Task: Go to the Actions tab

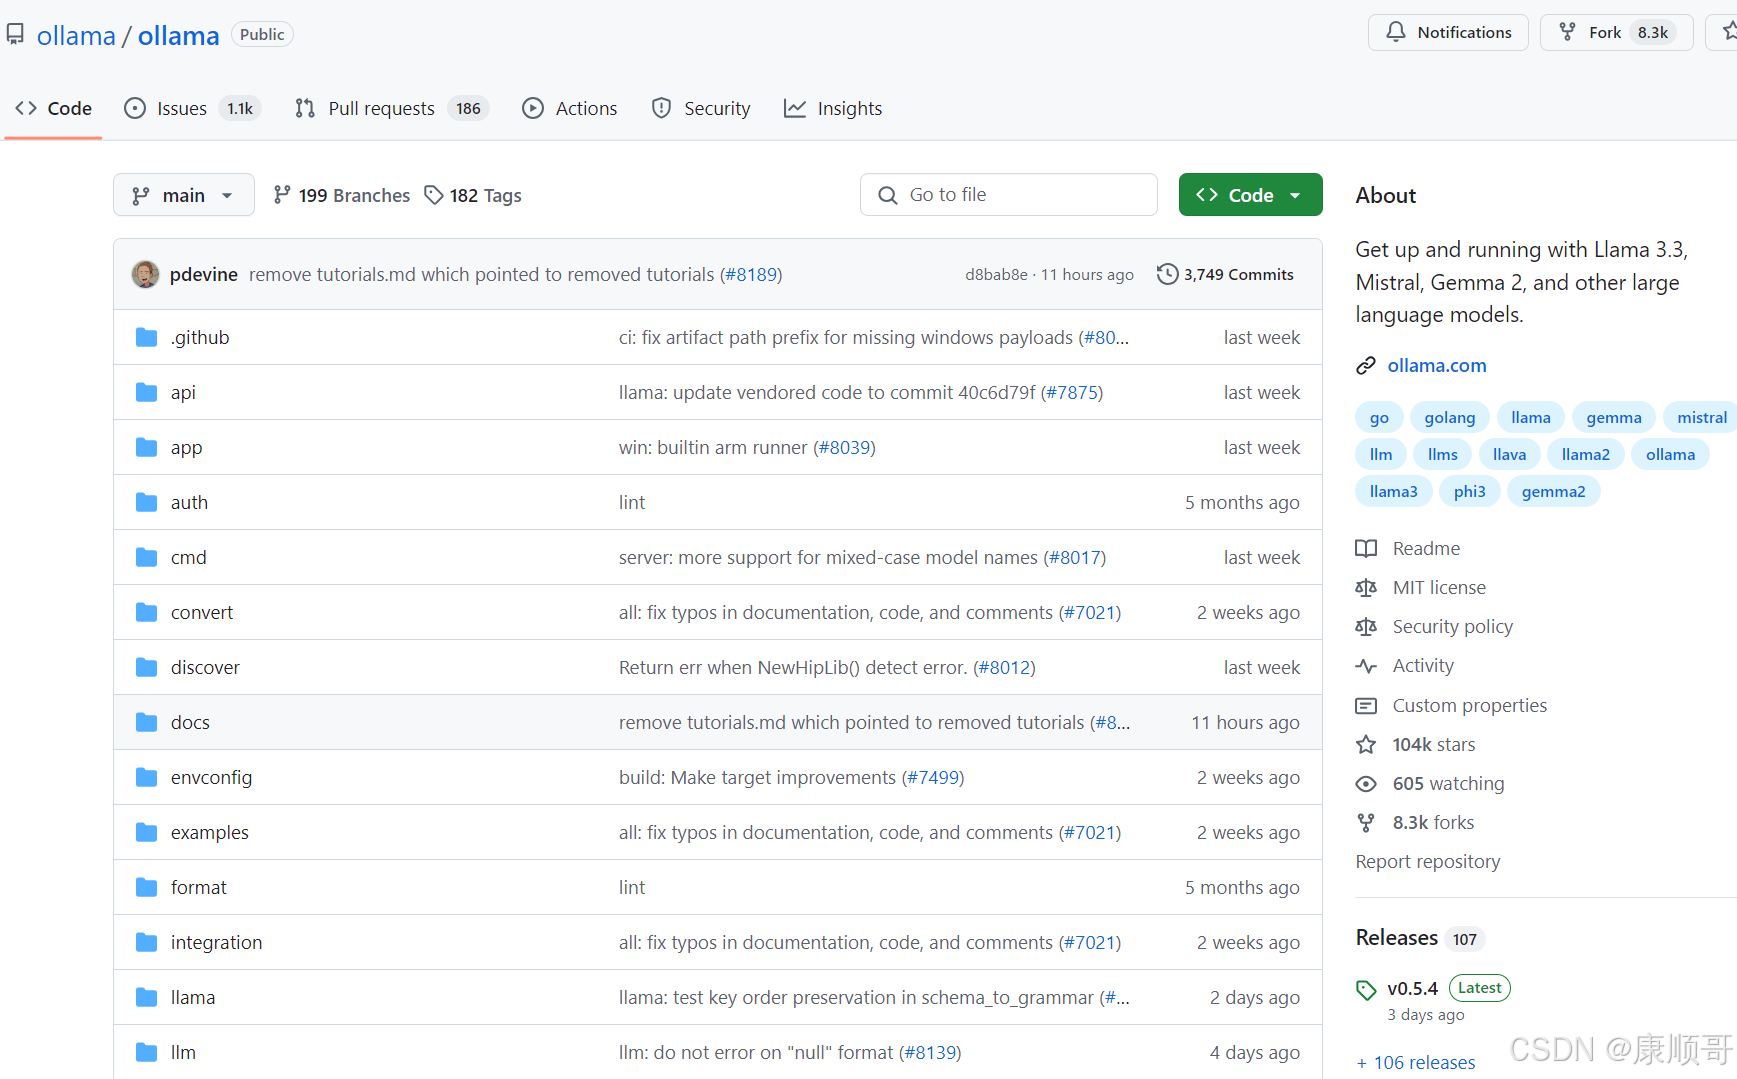Action: pos(570,108)
